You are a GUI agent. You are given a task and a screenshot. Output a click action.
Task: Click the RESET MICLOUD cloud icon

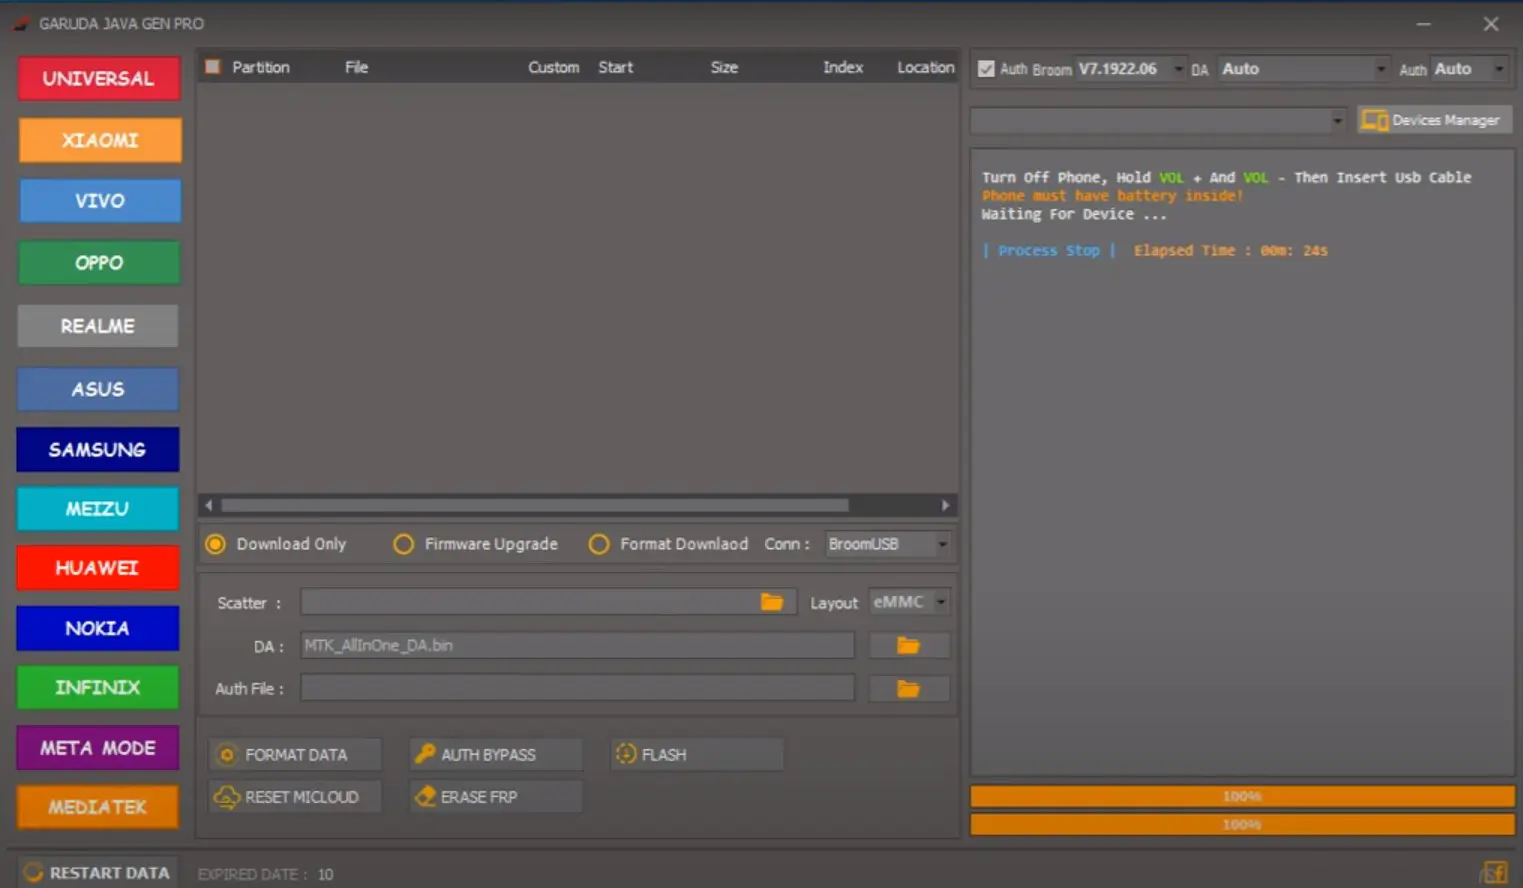point(228,797)
